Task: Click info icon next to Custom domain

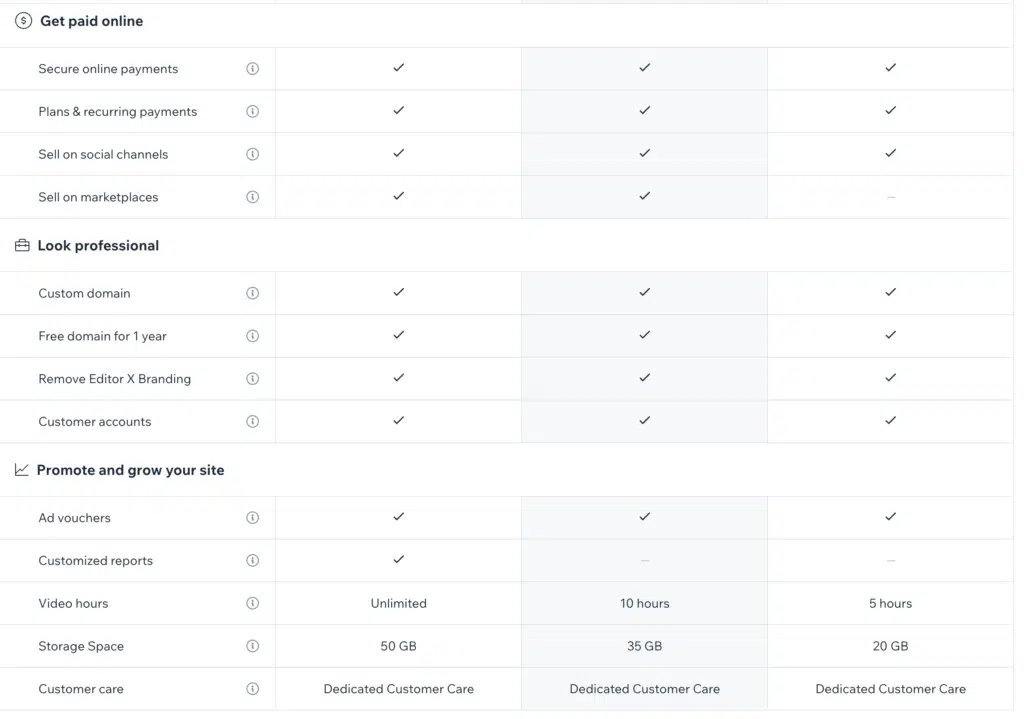Action: tap(252, 293)
